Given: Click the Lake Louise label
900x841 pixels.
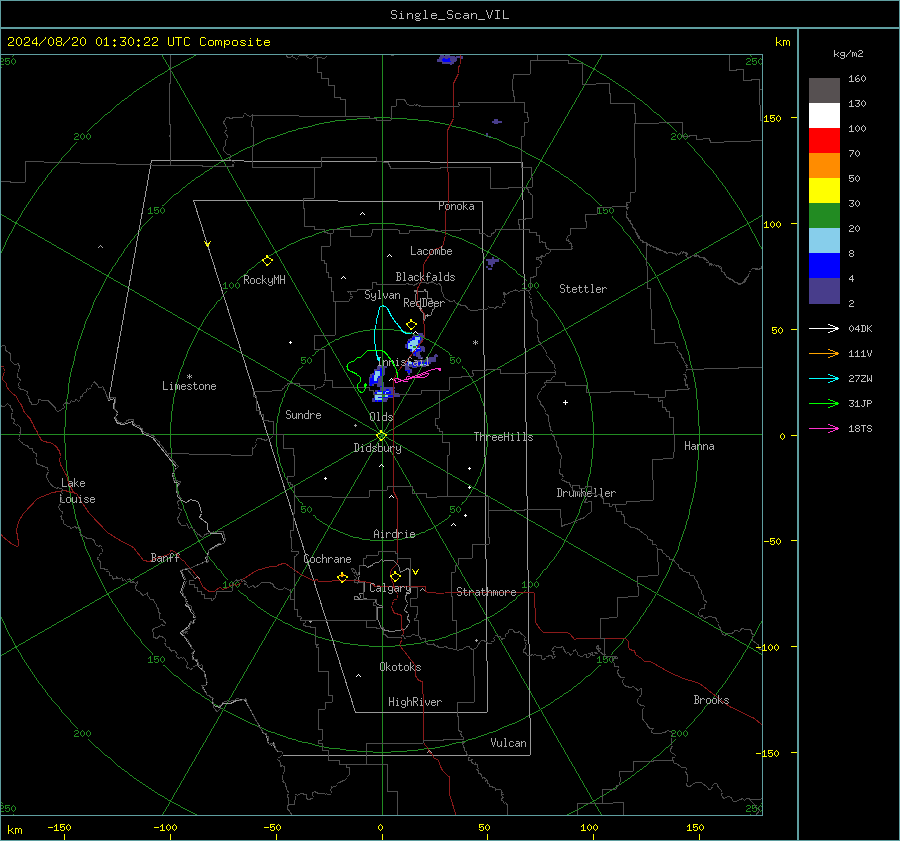Looking at the screenshot, I should (77, 491).
